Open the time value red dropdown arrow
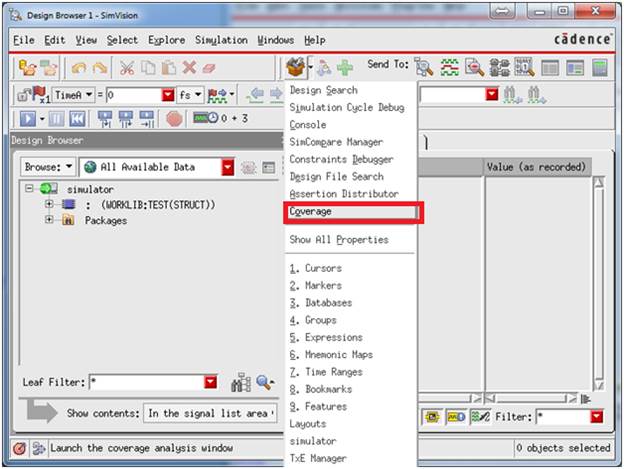The image size is (624, 469). pos(168,95)
